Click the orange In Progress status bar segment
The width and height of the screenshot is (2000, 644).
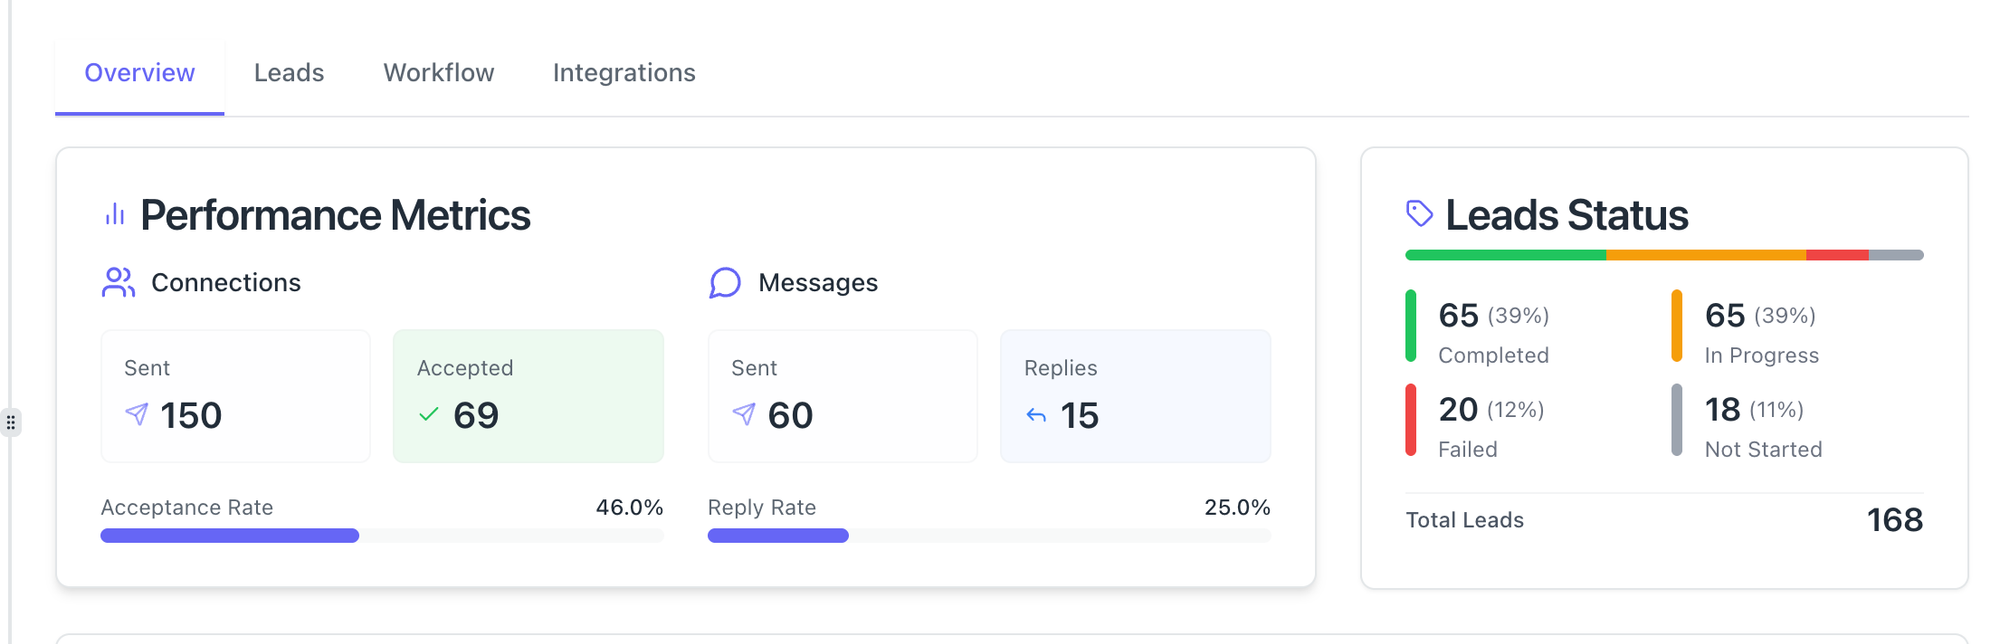click(x=1705, y=255)
